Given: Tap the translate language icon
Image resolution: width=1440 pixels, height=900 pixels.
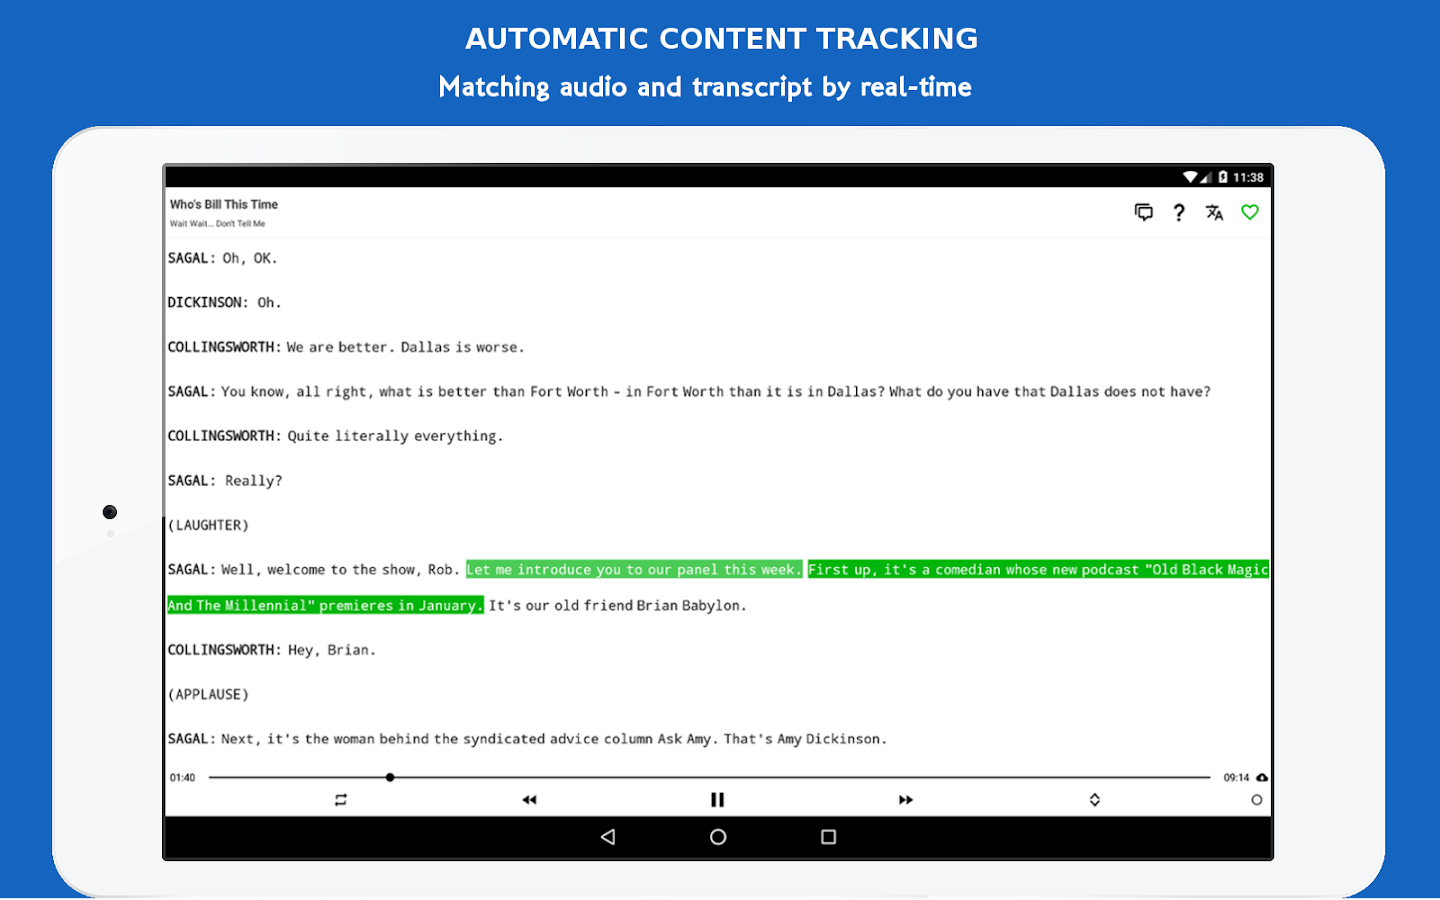Looking at the screenshot, I should tap(1214, 212).
